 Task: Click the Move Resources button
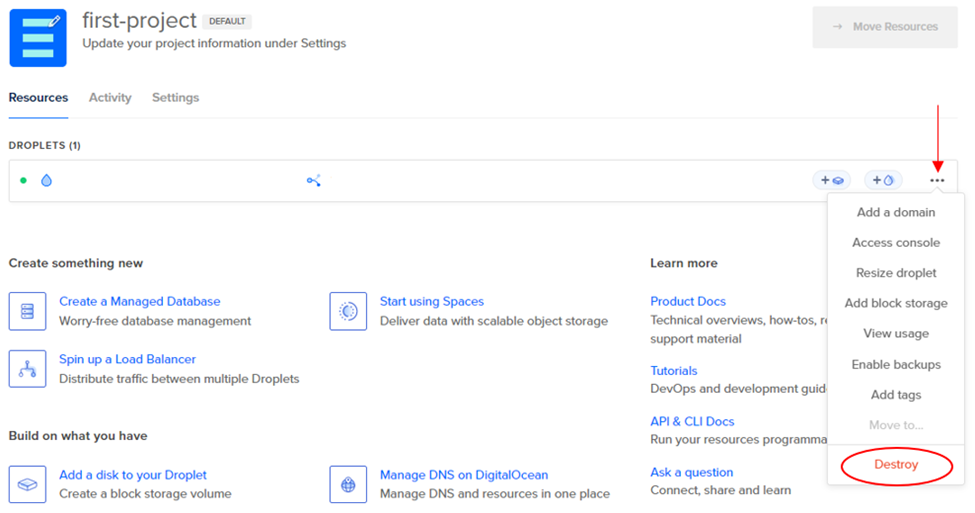[885, 27]
